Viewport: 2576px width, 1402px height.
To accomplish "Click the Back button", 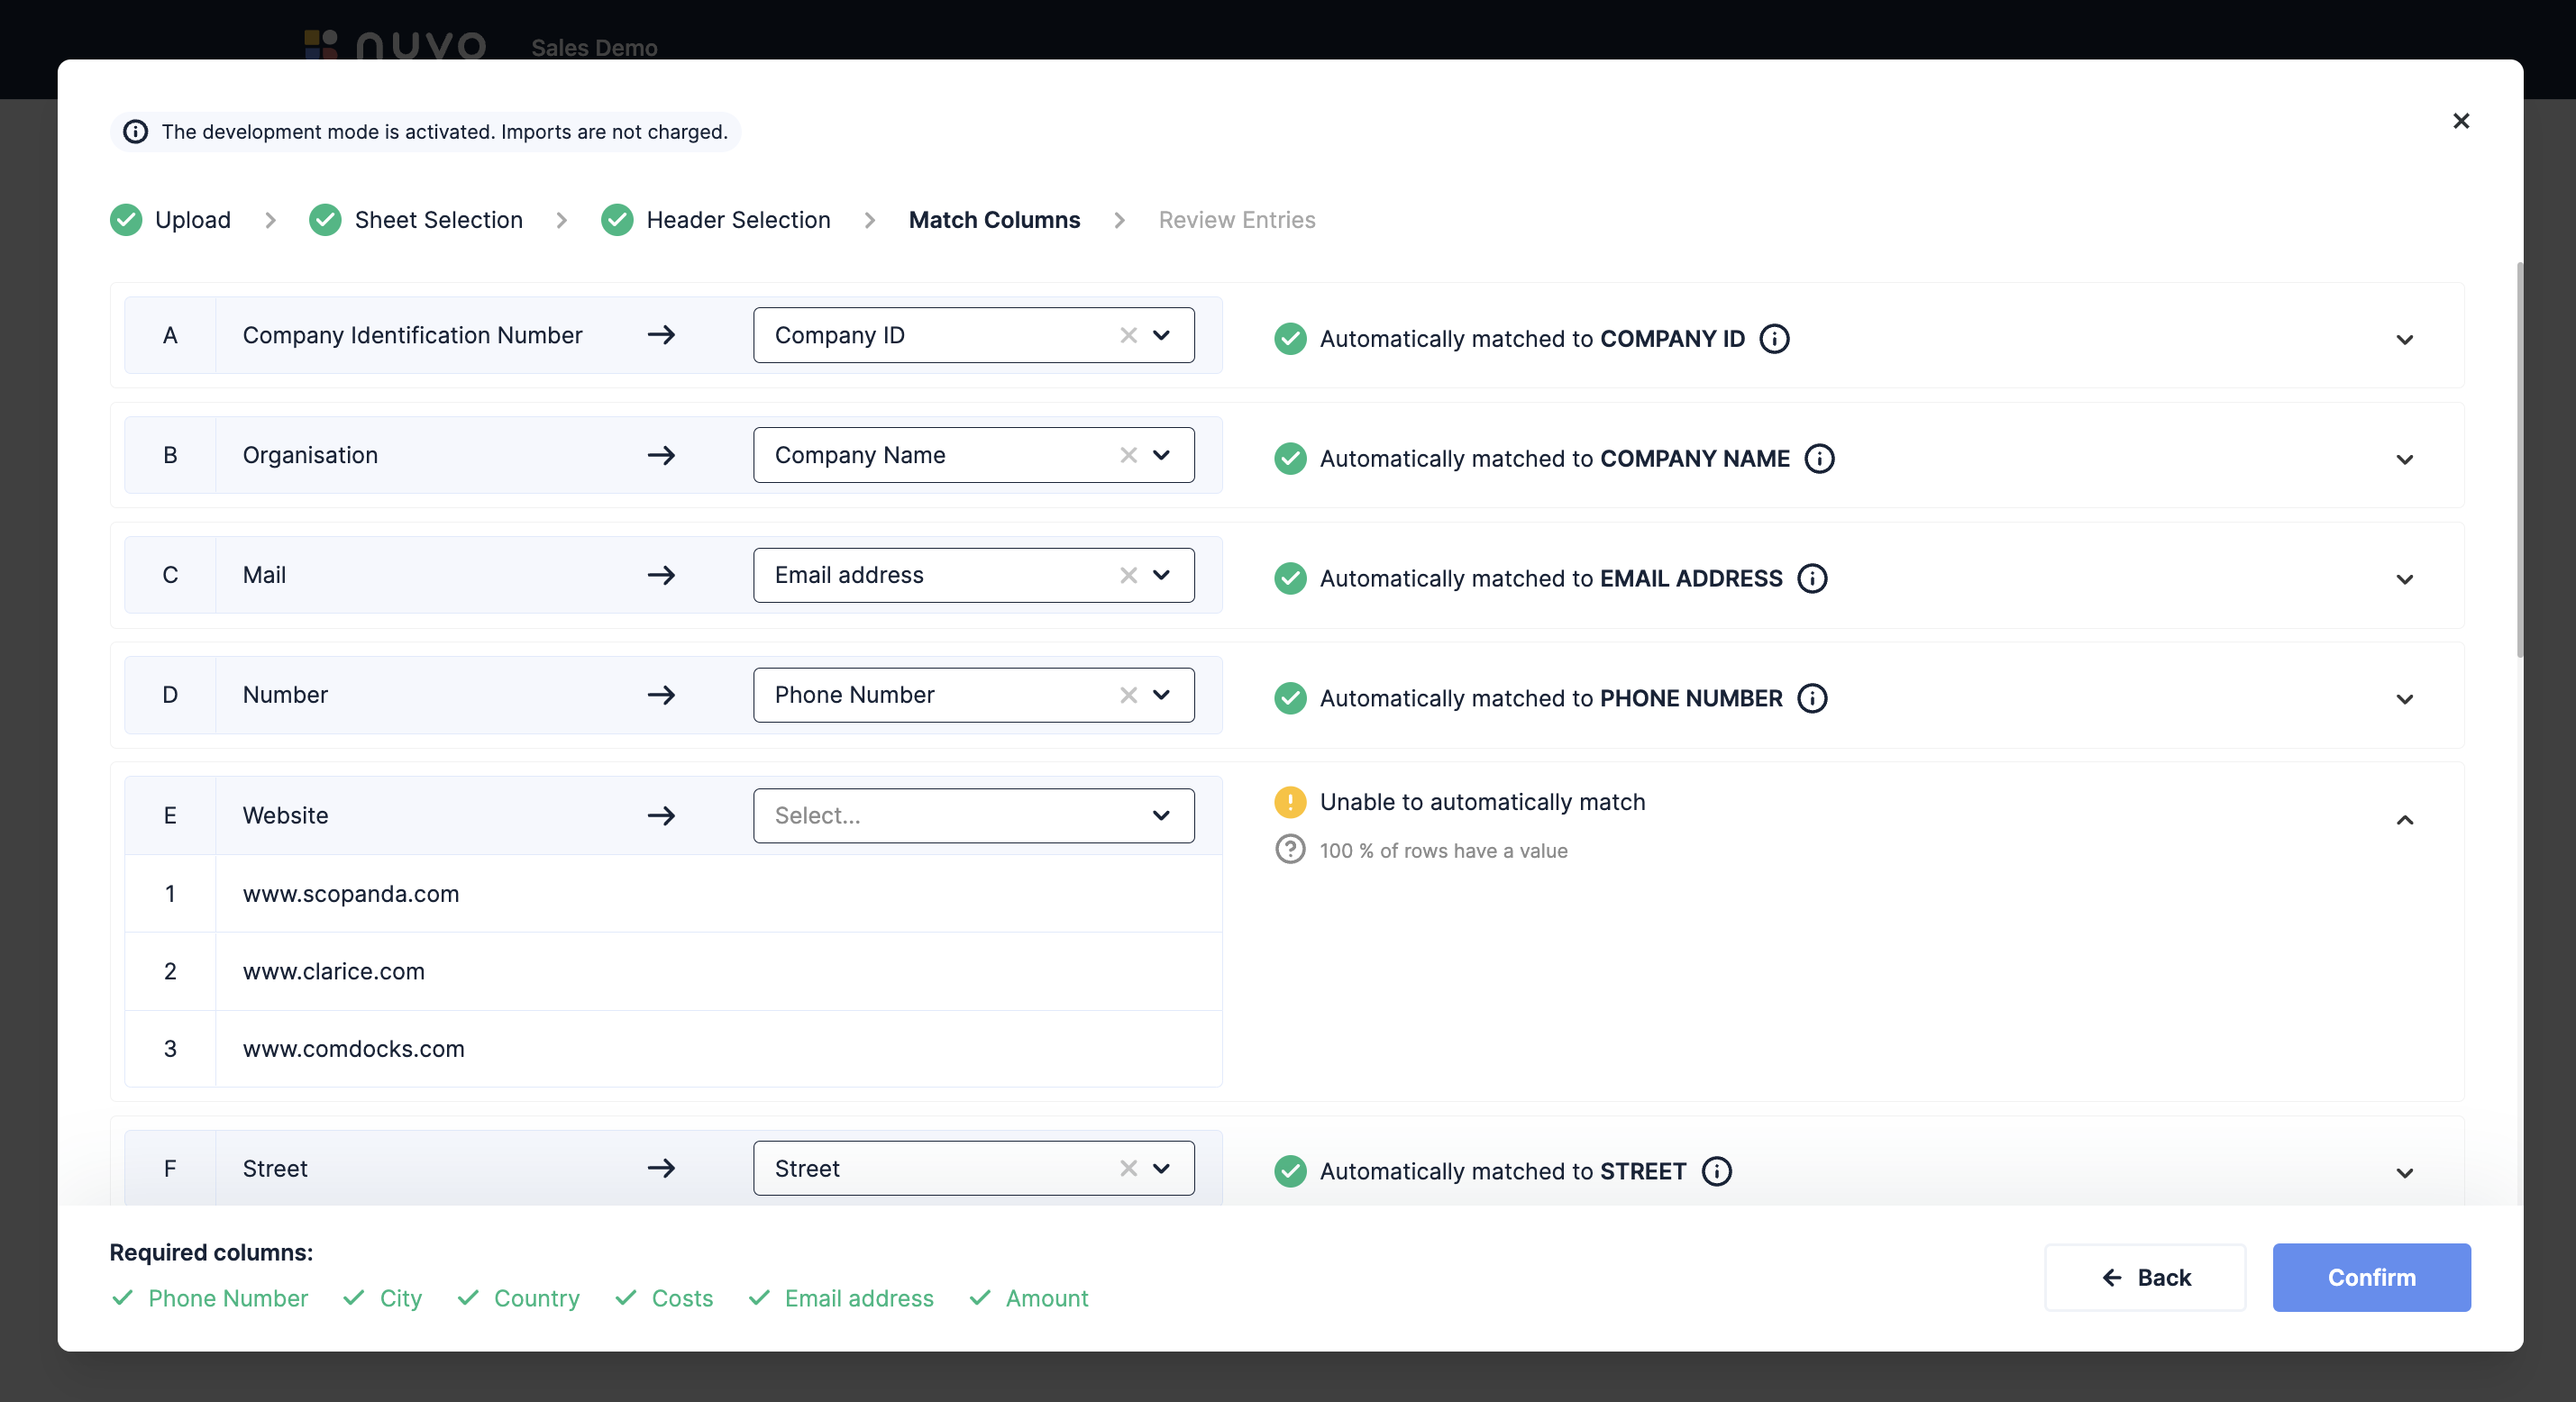I will [2145, 1277].
